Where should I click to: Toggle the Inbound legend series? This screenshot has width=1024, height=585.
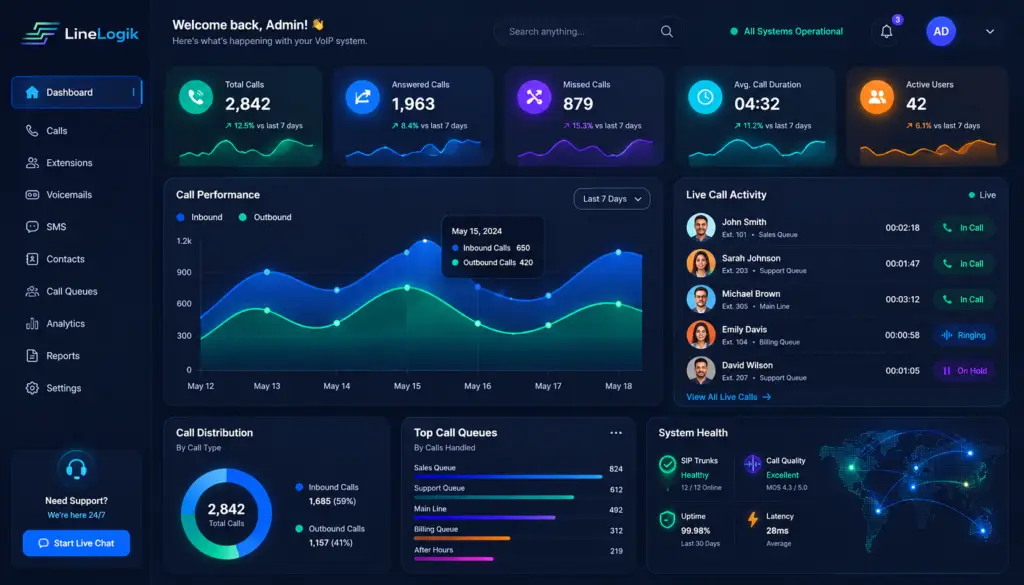(199, 217)
